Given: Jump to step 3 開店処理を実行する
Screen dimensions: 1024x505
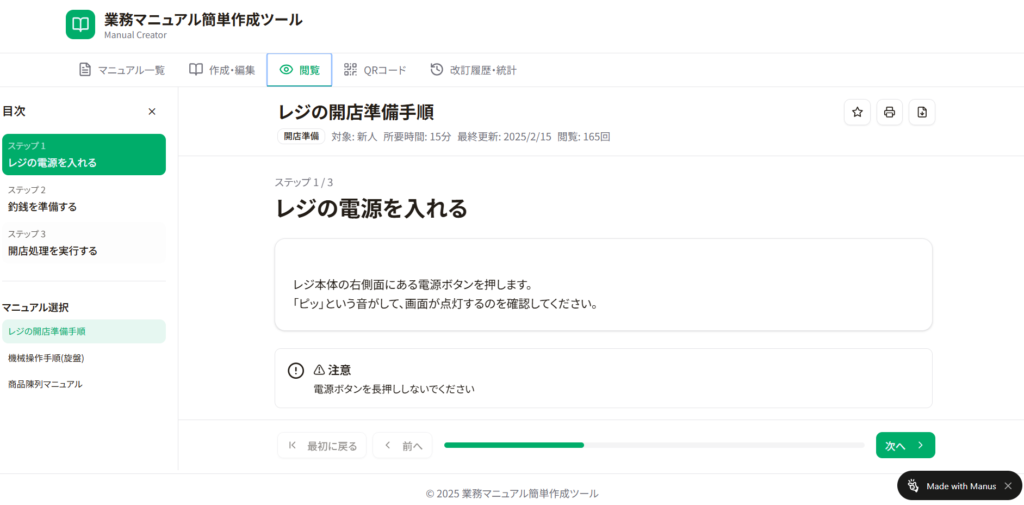Looking at the screenshot, I should (x=84, y=243).
